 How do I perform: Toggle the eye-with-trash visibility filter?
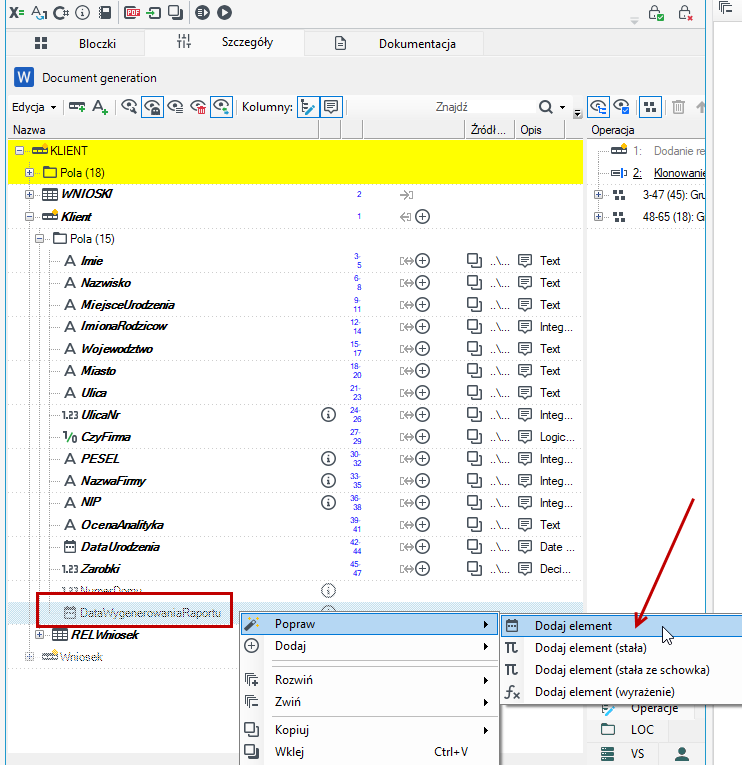coord(198,107)
